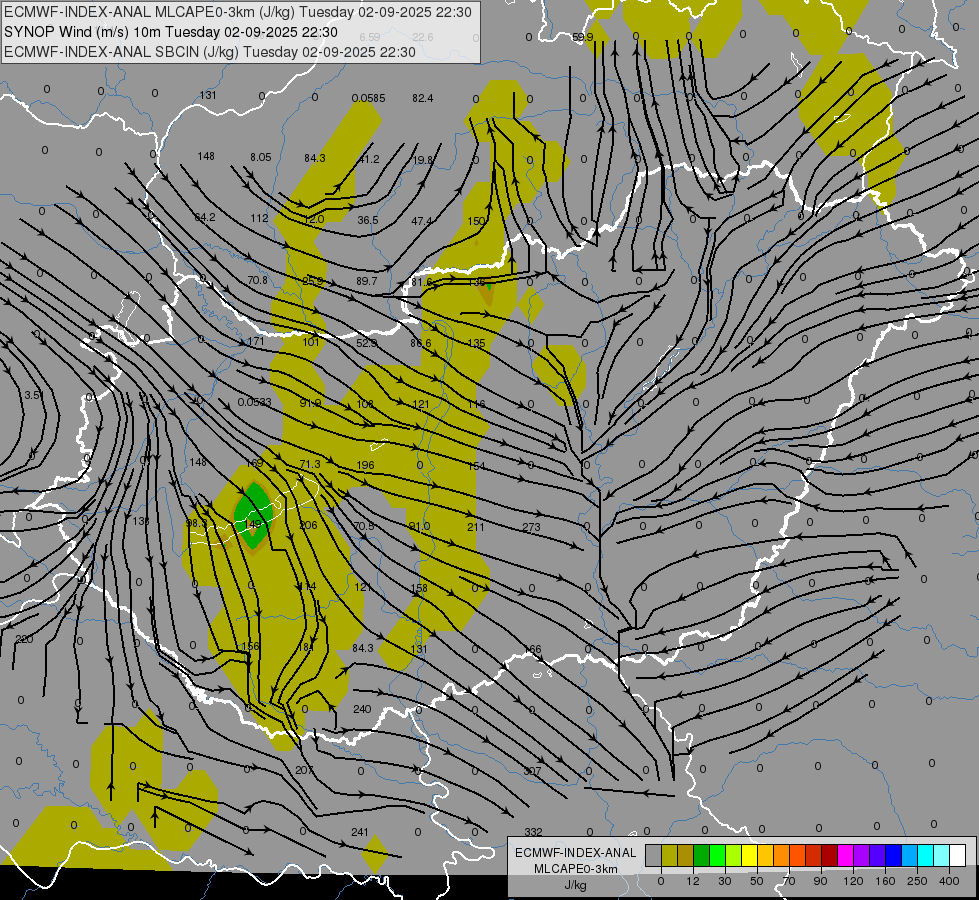The width and height of the screenshot is (979, 900).
Task: Select the map value 207
Action: point(304,770)
